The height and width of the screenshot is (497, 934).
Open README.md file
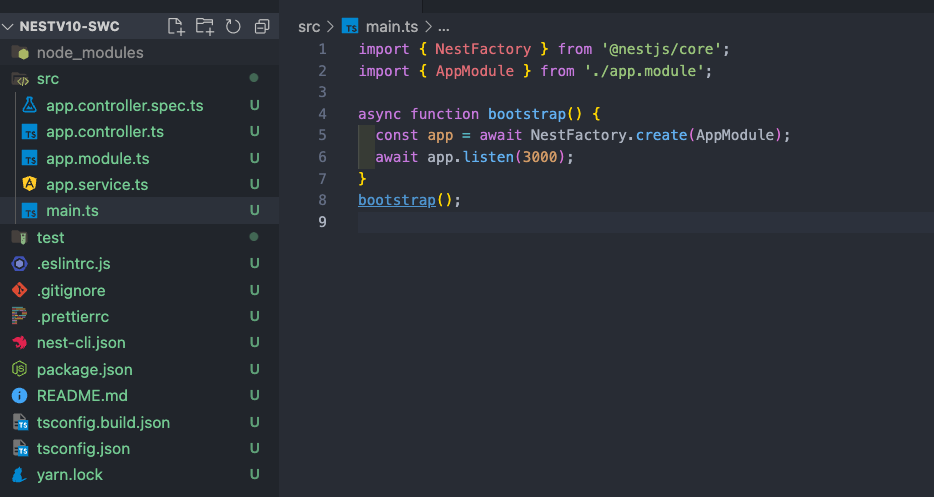[x=139, y=396]
